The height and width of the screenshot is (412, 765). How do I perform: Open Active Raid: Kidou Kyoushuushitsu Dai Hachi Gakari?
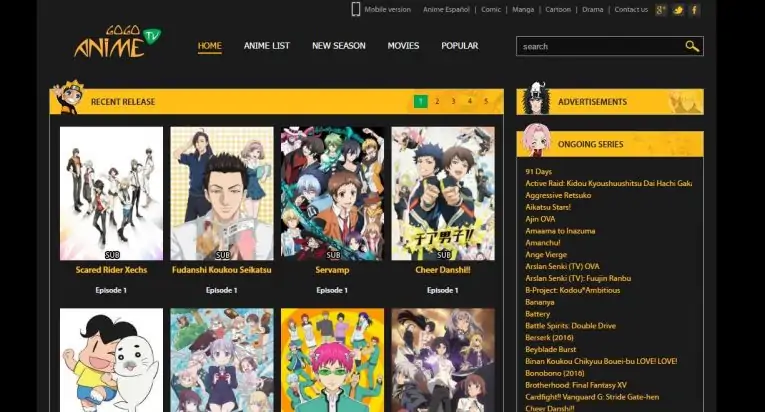608,183
